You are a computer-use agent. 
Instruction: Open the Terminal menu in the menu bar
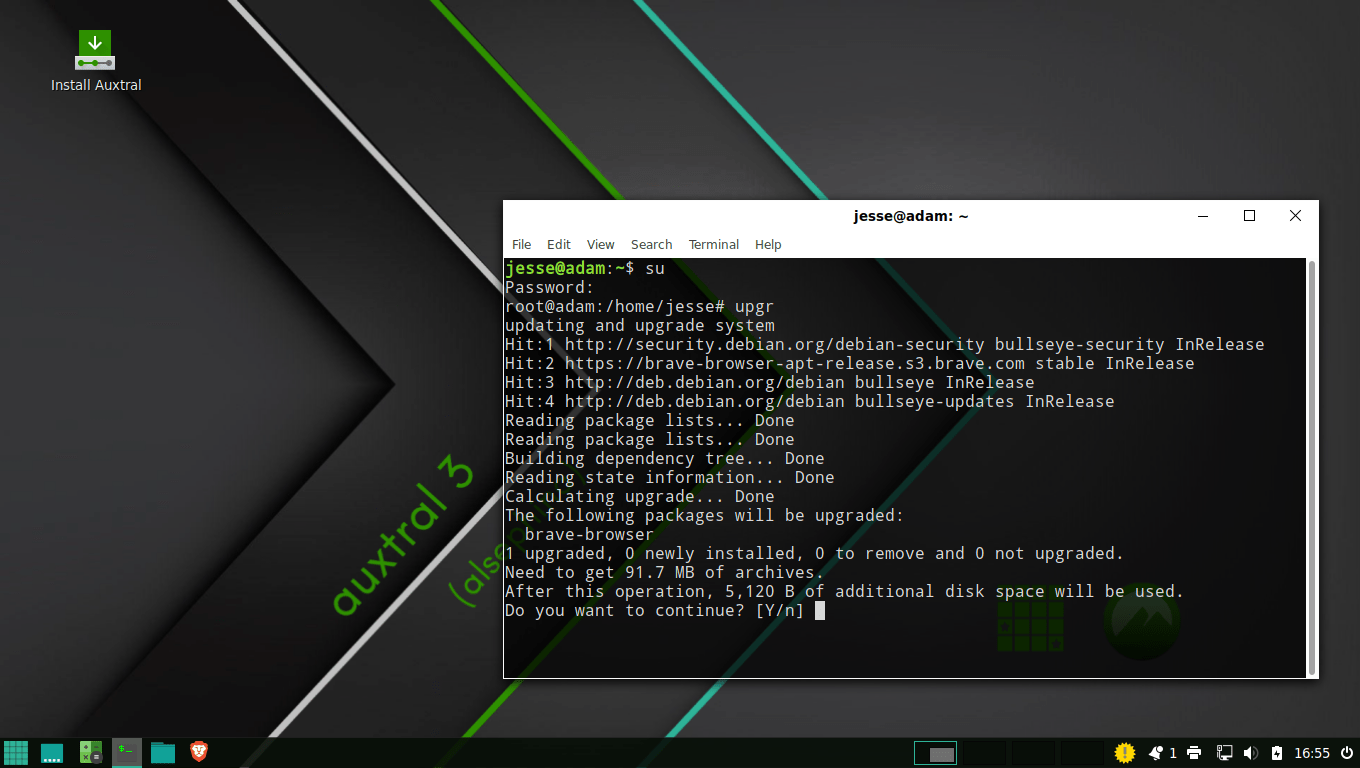714,245
